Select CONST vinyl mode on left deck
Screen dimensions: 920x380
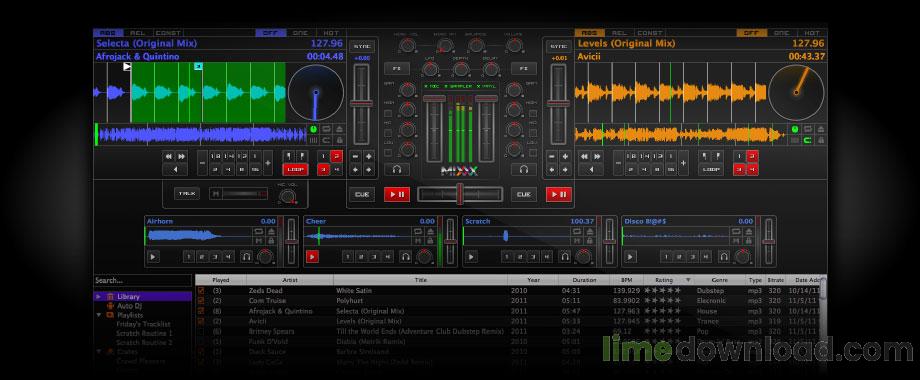coord(167,33)
